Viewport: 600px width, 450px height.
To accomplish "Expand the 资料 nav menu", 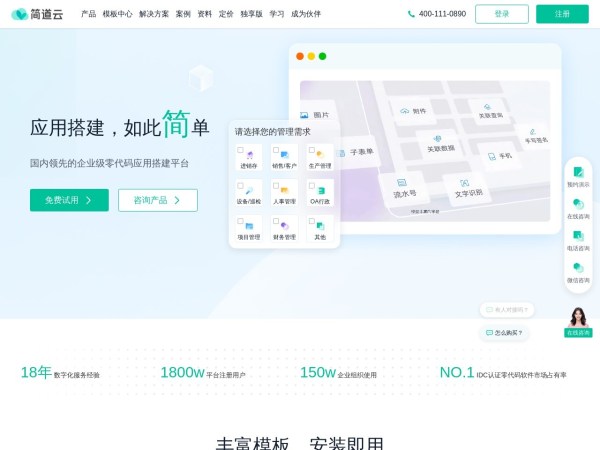I will pos(204,14).
